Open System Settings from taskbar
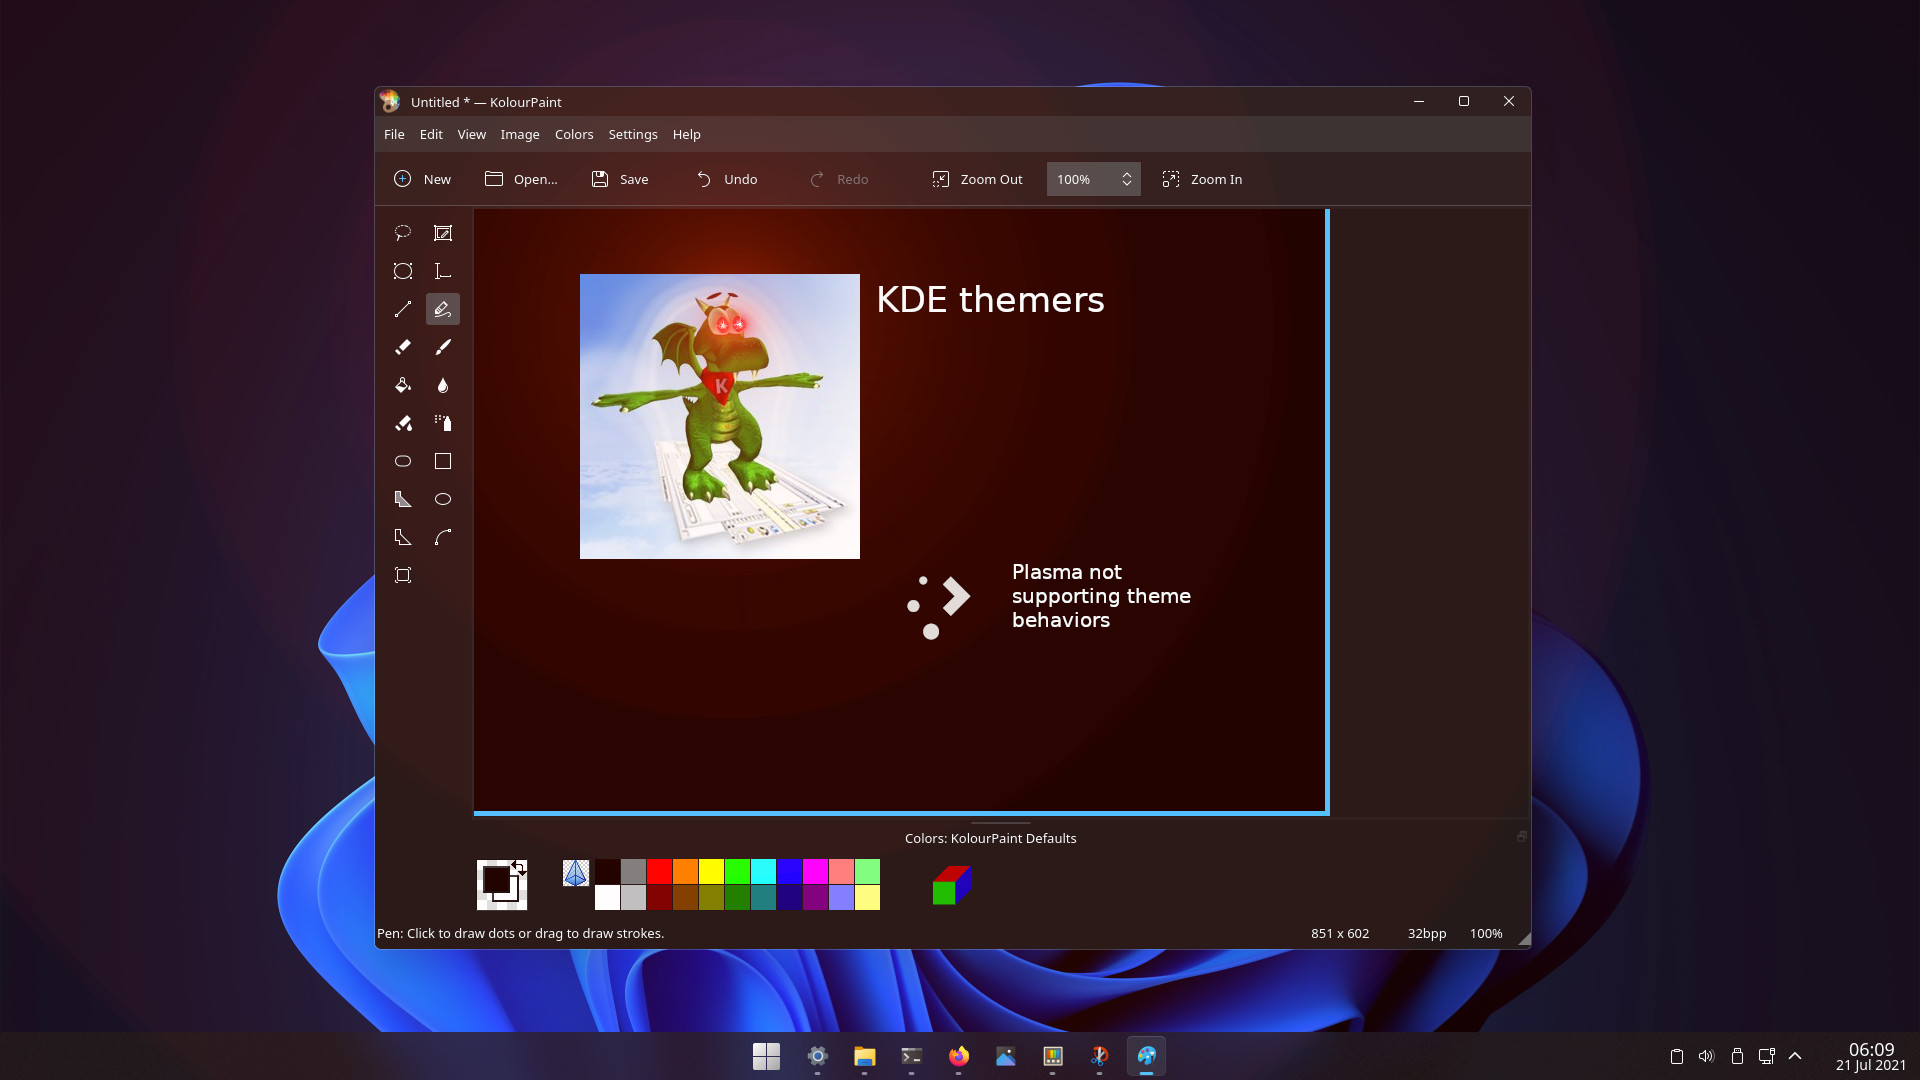Image resolution: width=1920 pixels, height=1080 pixels. (817, 1056)
